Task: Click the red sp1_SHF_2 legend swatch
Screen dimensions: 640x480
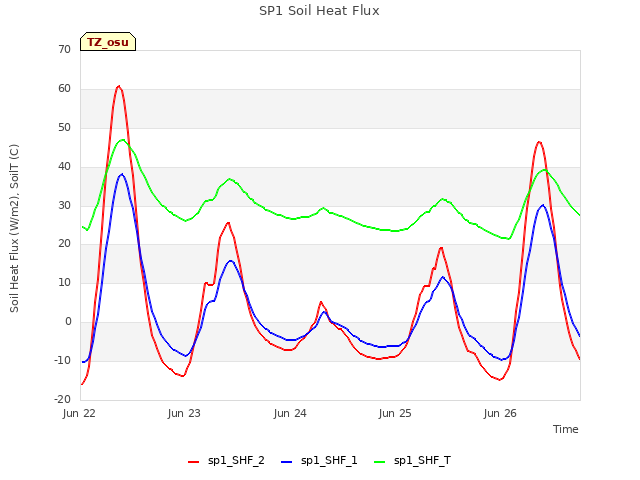Action: [x=193, y=462]
